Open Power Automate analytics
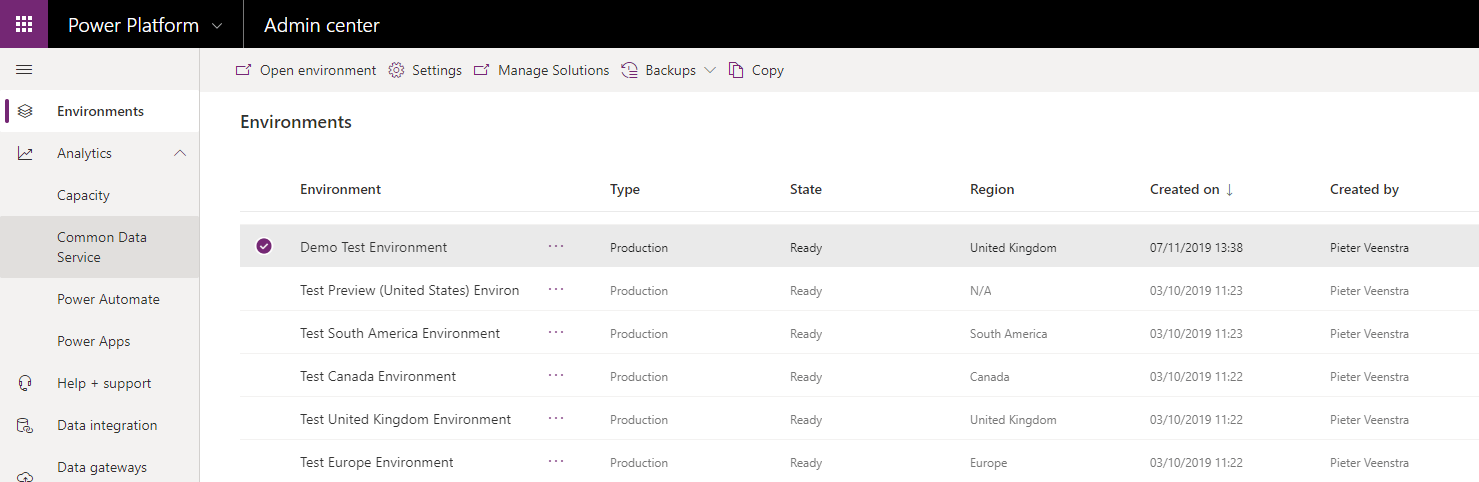This screenshot has width=1479, height=482. click(x=108, y=299)
